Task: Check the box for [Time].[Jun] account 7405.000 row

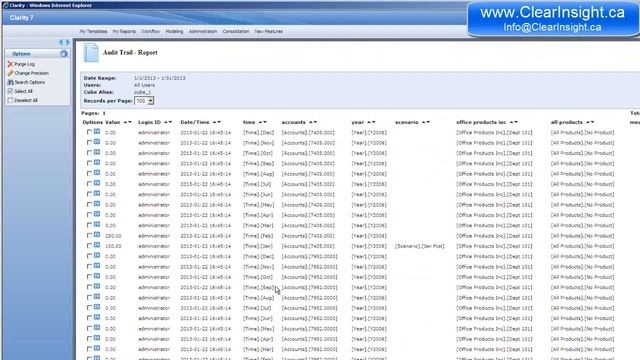Action: coord(89,195)
